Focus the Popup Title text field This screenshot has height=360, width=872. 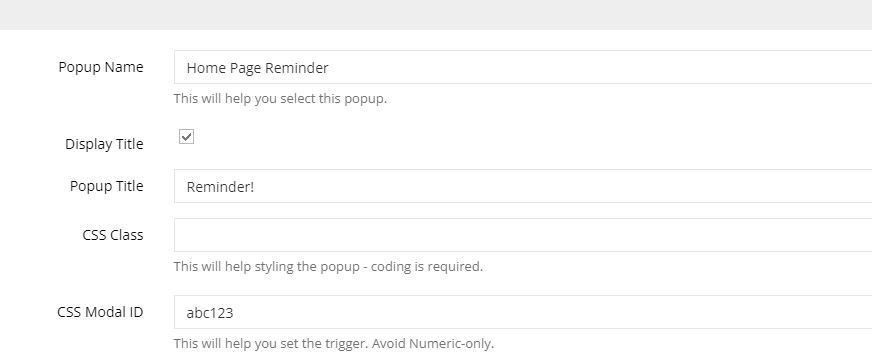523,186
